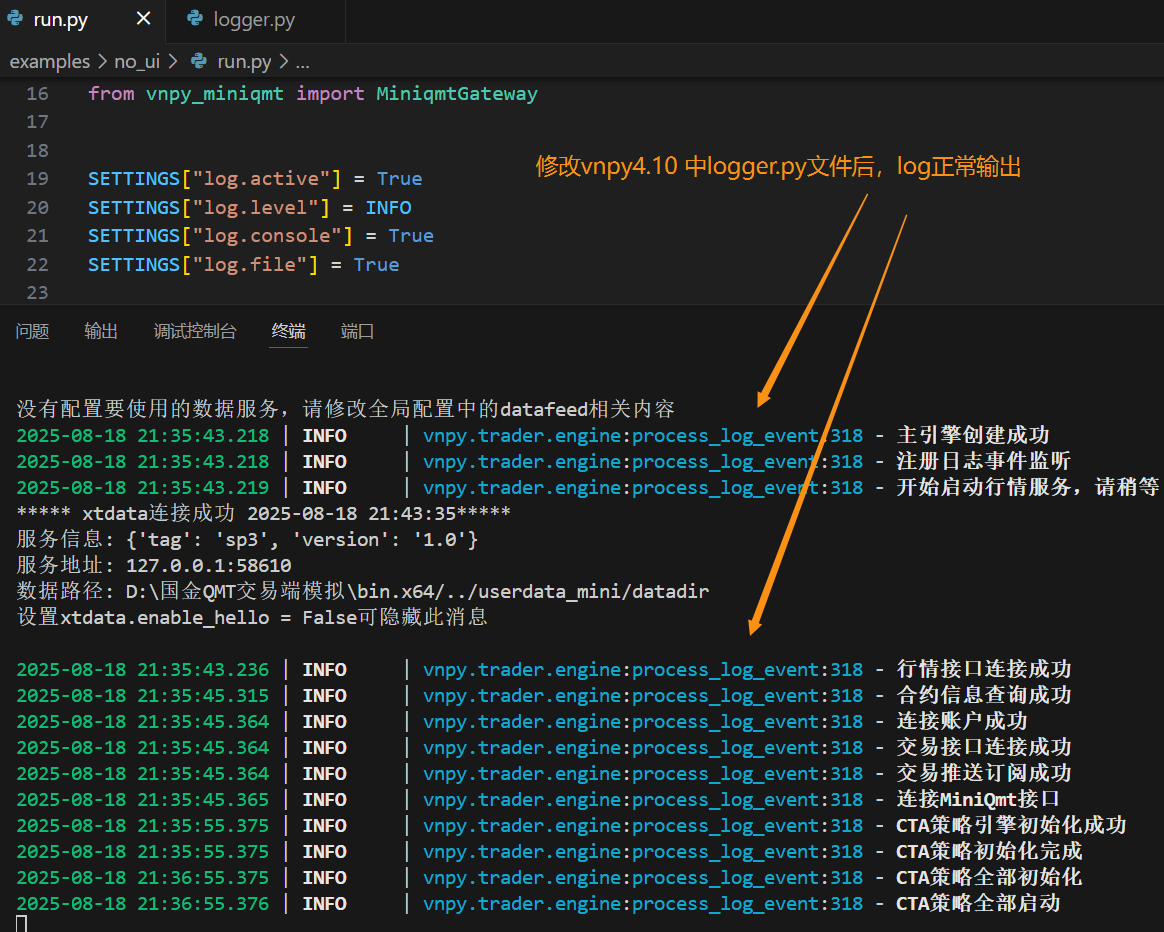Click CTA策略初始化完成 log message
Viewport: 1164px width, 932px height.
(x=989, y=851)
